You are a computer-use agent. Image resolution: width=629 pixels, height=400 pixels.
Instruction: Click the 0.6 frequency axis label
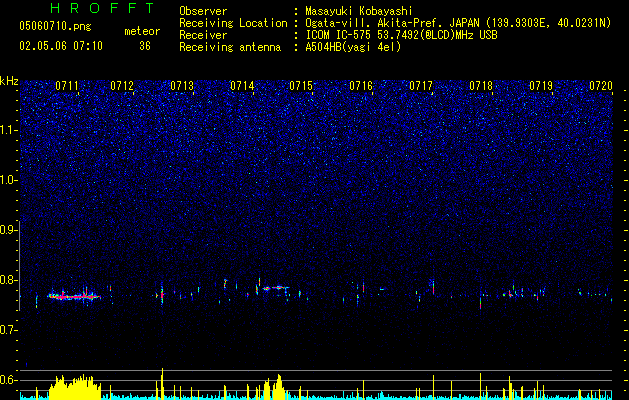pos(9,380)
